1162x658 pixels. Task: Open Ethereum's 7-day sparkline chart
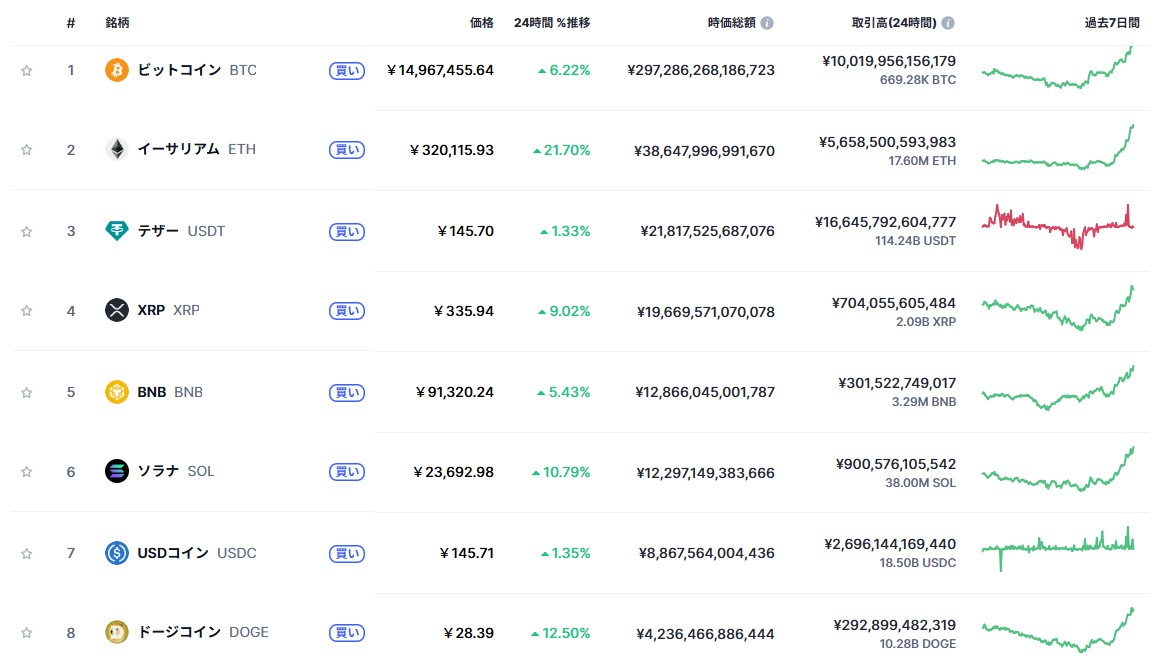[x=1058, y=147]
